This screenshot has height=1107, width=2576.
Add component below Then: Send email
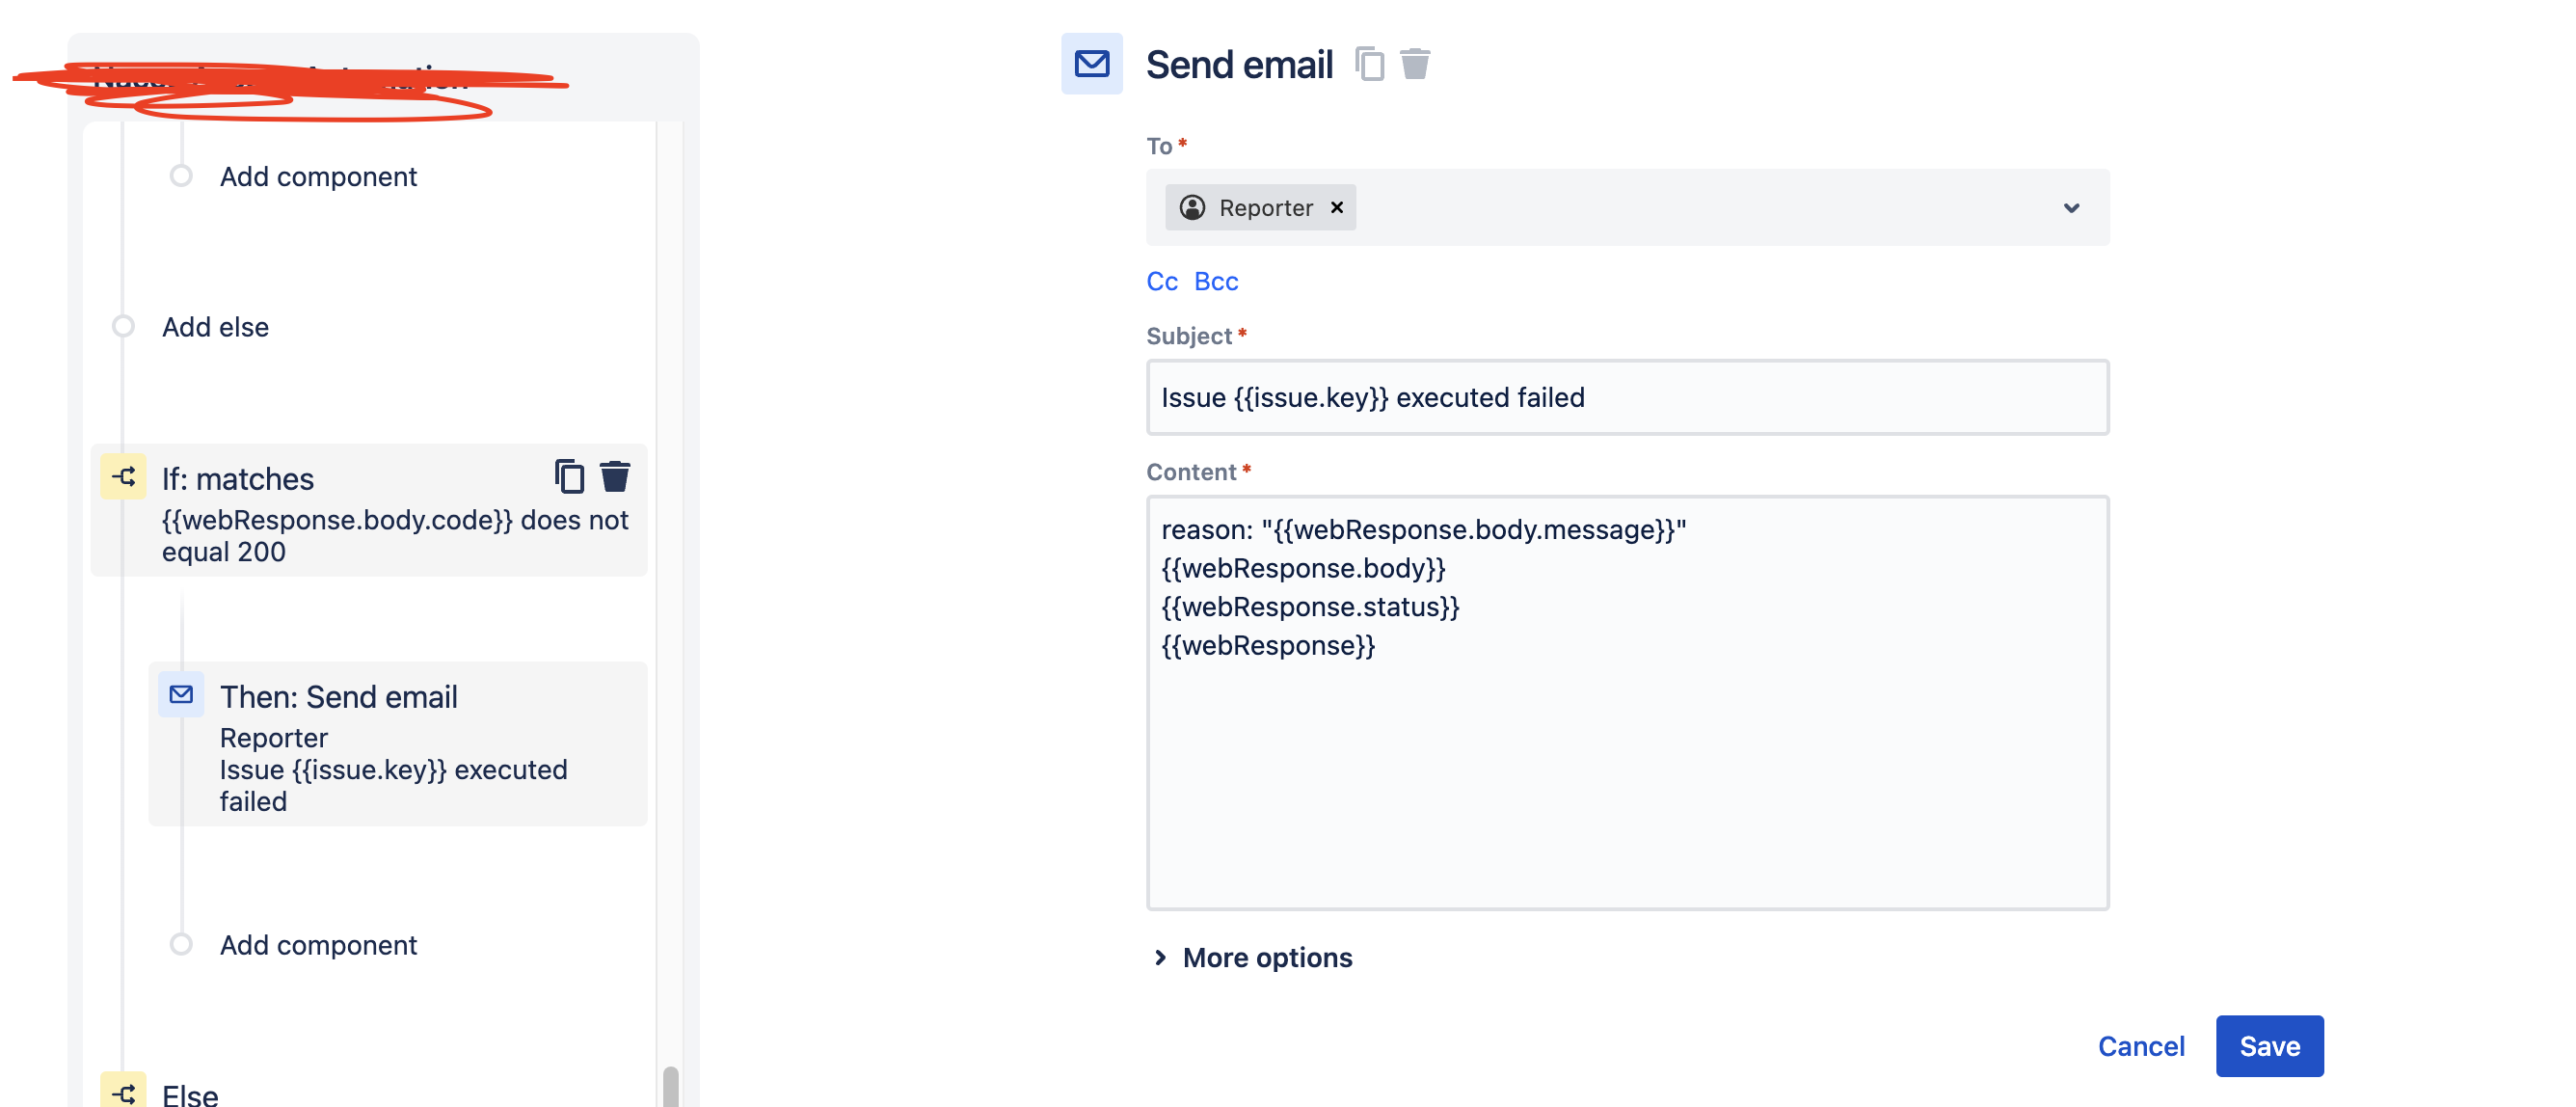[x=318, y=945]
